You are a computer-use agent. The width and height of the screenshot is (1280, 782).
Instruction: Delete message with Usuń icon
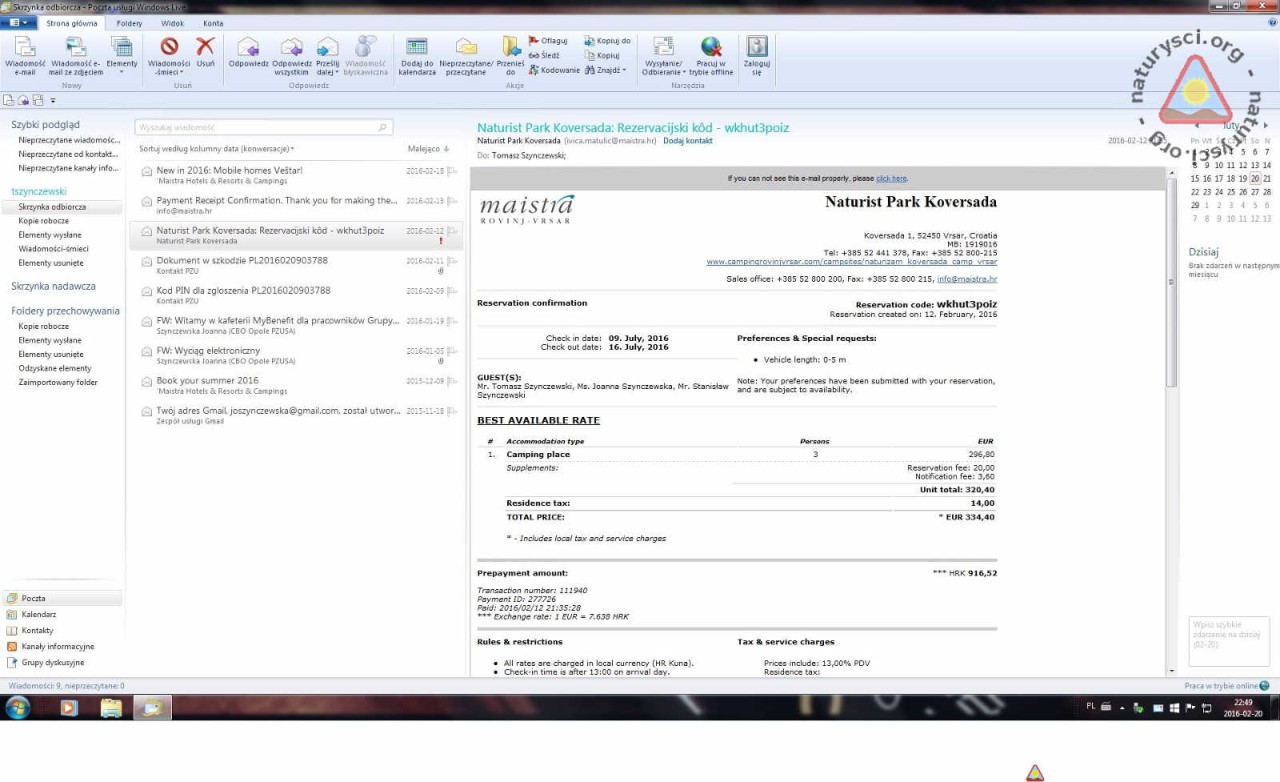pyautogui.click(x=205, y=52)
